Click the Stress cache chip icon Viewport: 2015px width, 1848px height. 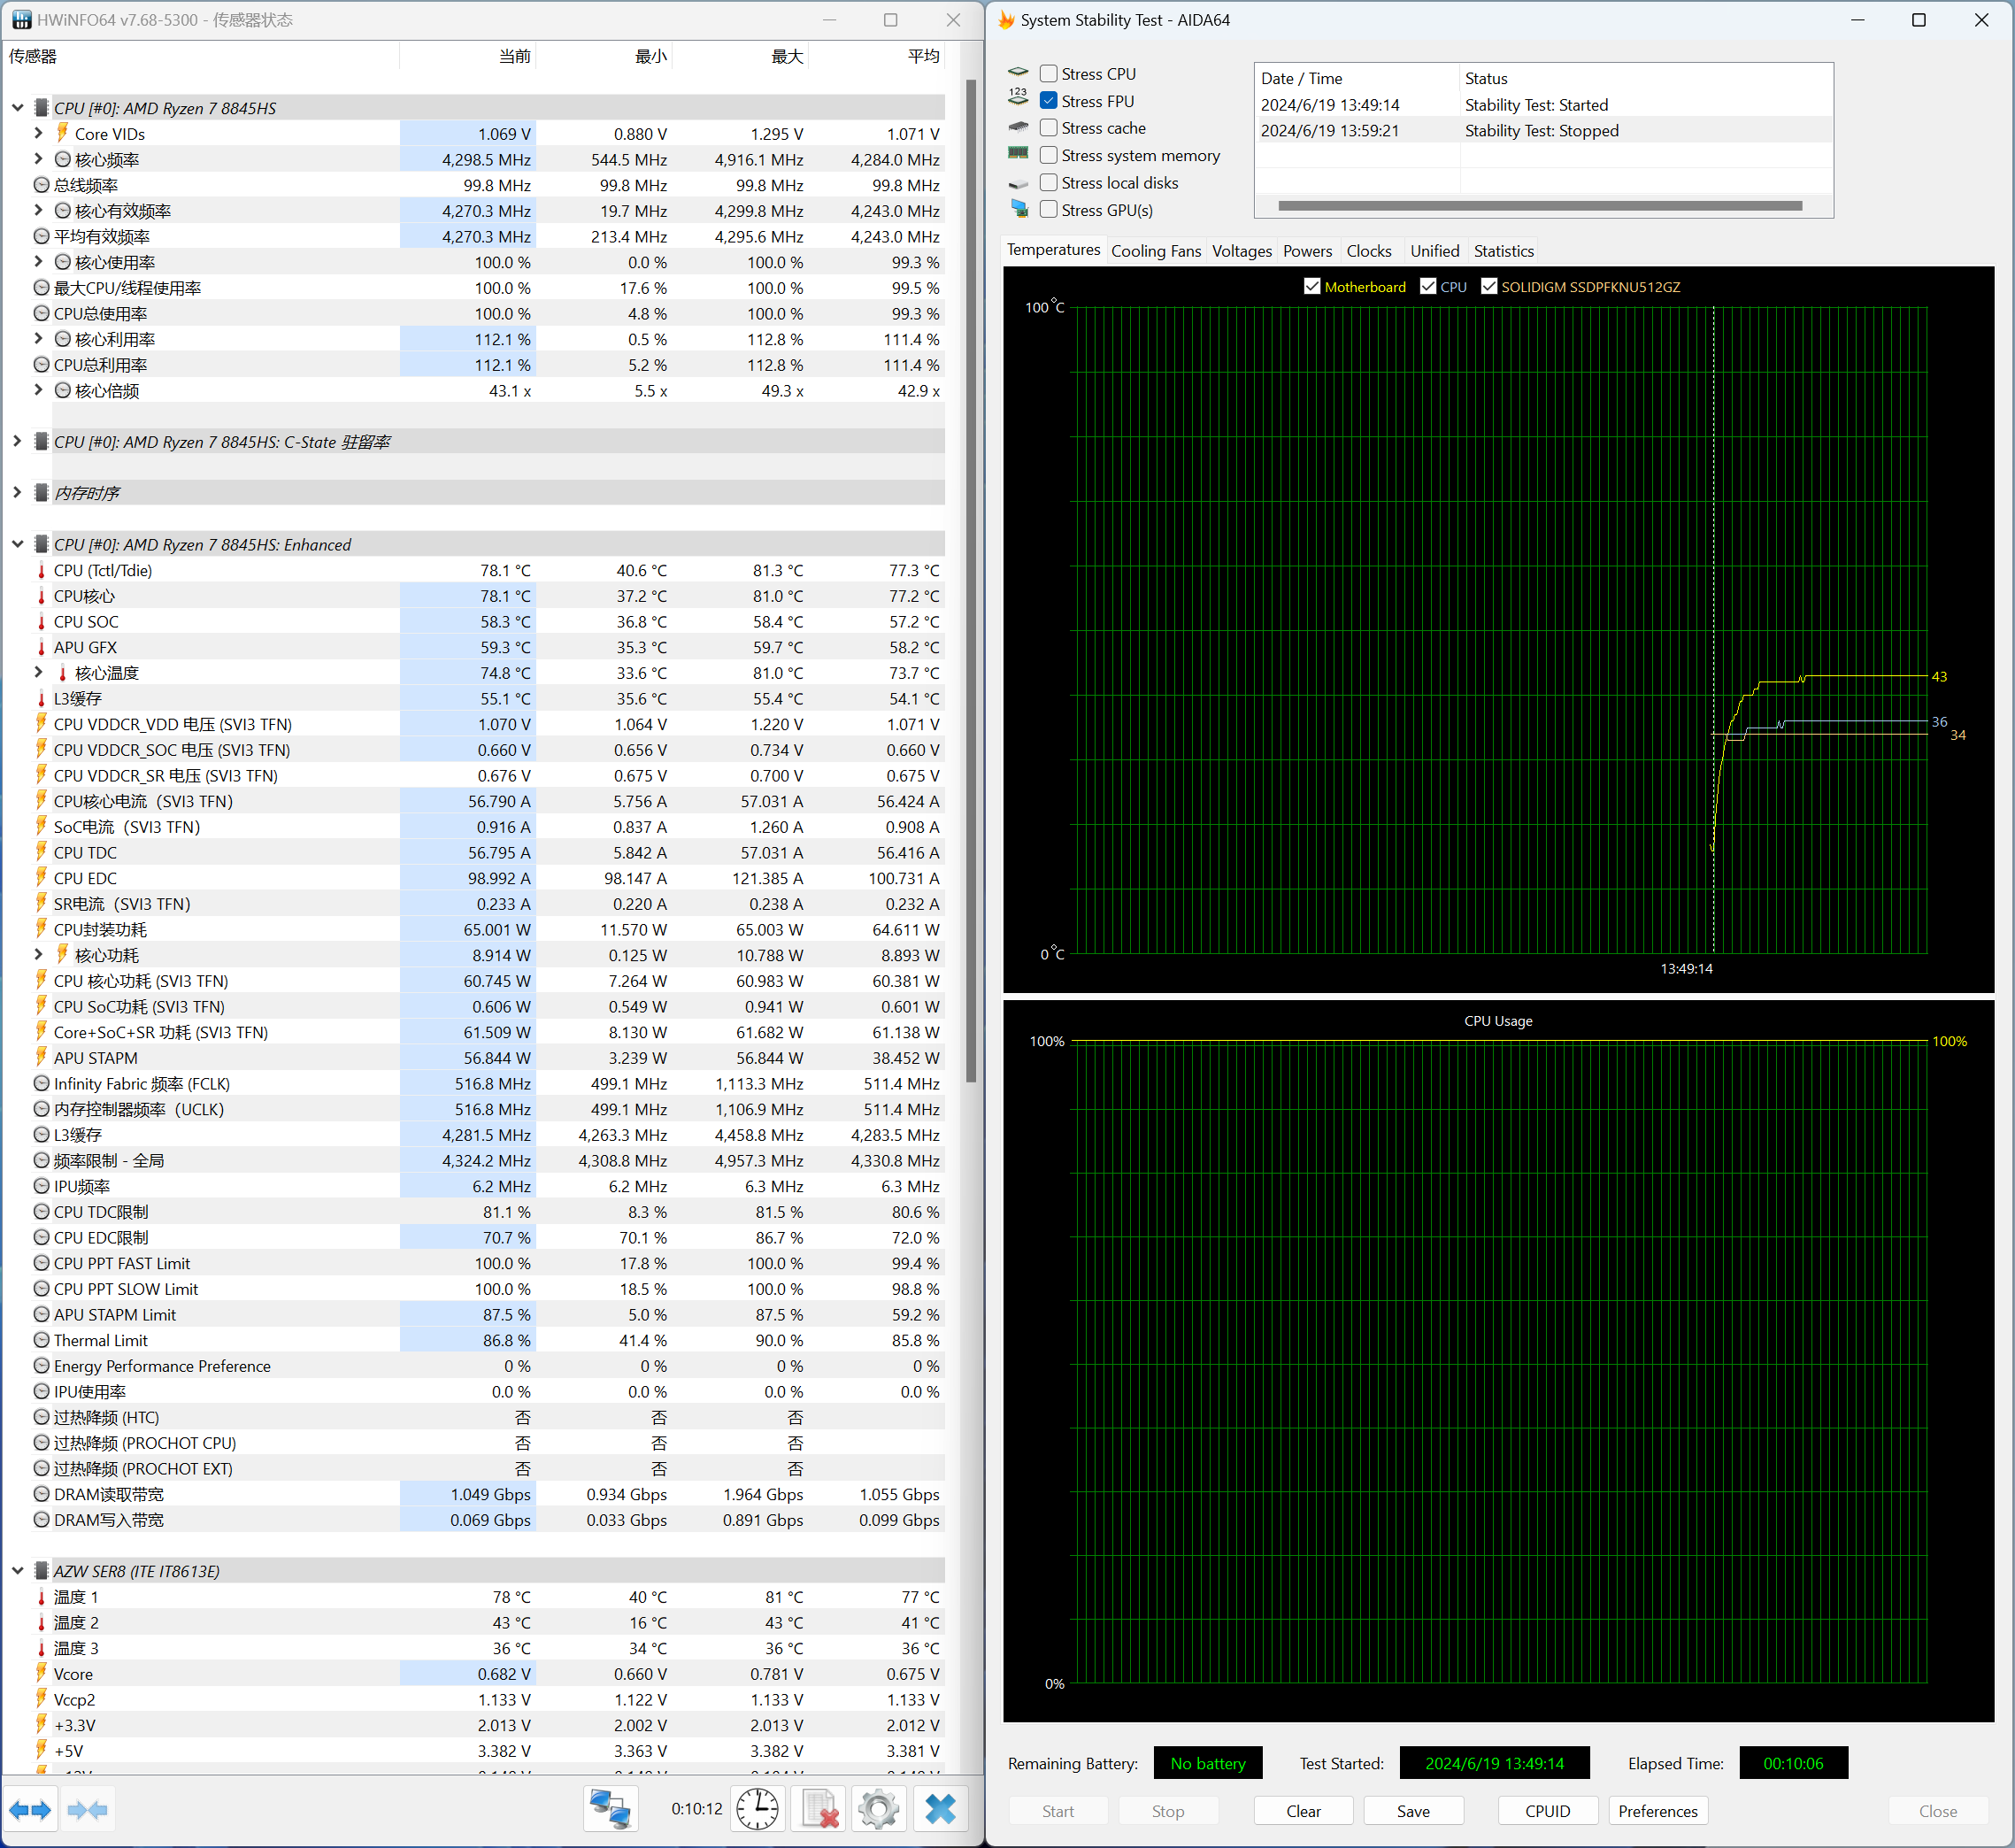click(x=1018, y=127)
